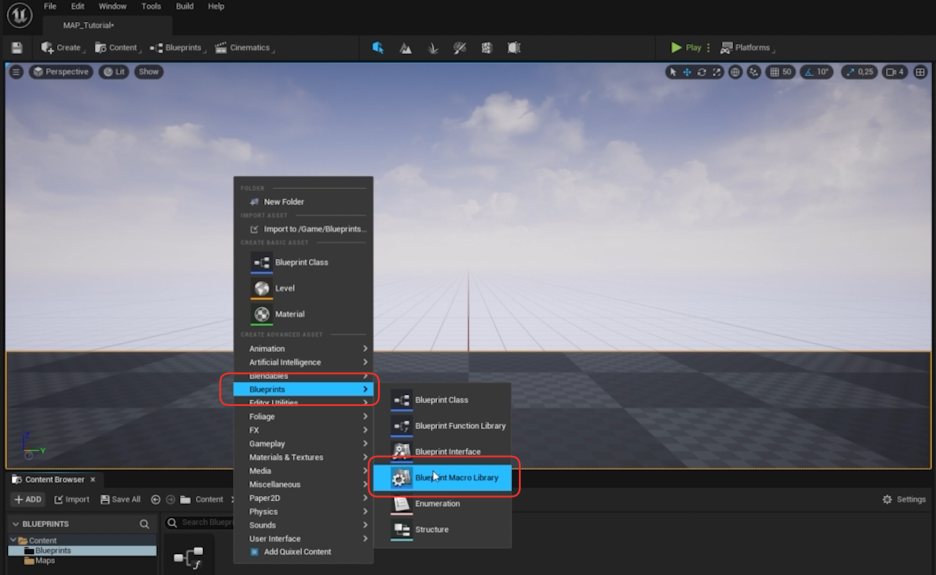Open the Window menu

click(x=112, y=6)
